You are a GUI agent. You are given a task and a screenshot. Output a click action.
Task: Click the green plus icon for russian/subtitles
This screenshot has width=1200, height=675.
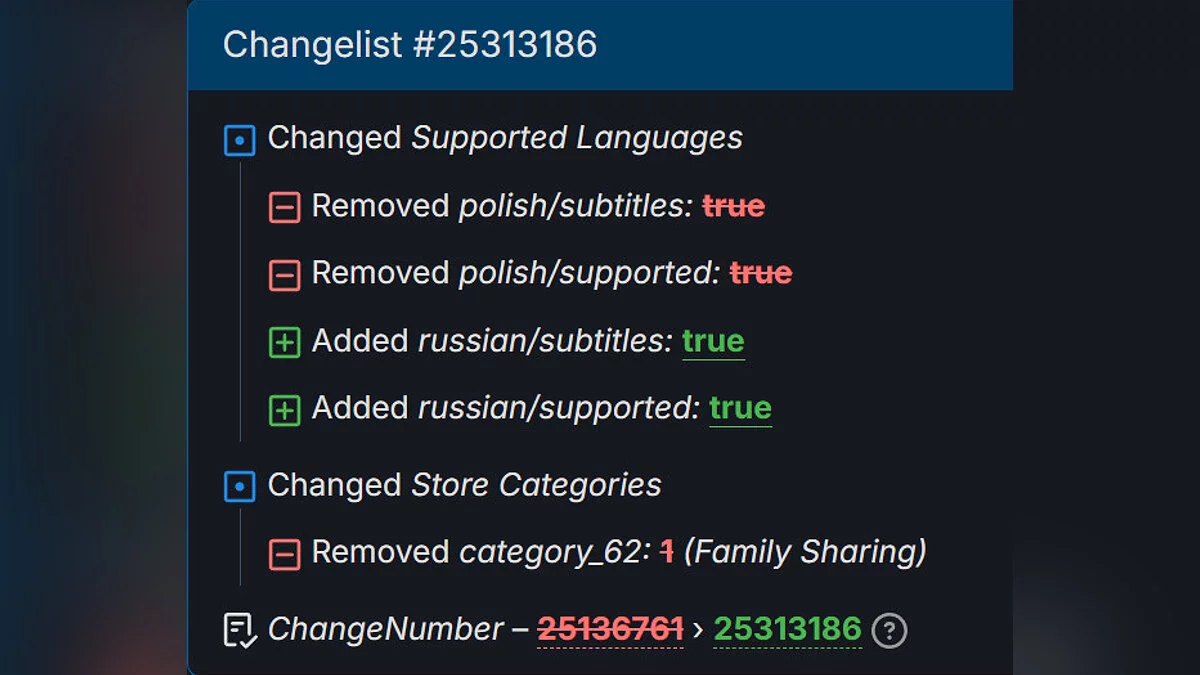pyautogui.click(x=285, y=342)
